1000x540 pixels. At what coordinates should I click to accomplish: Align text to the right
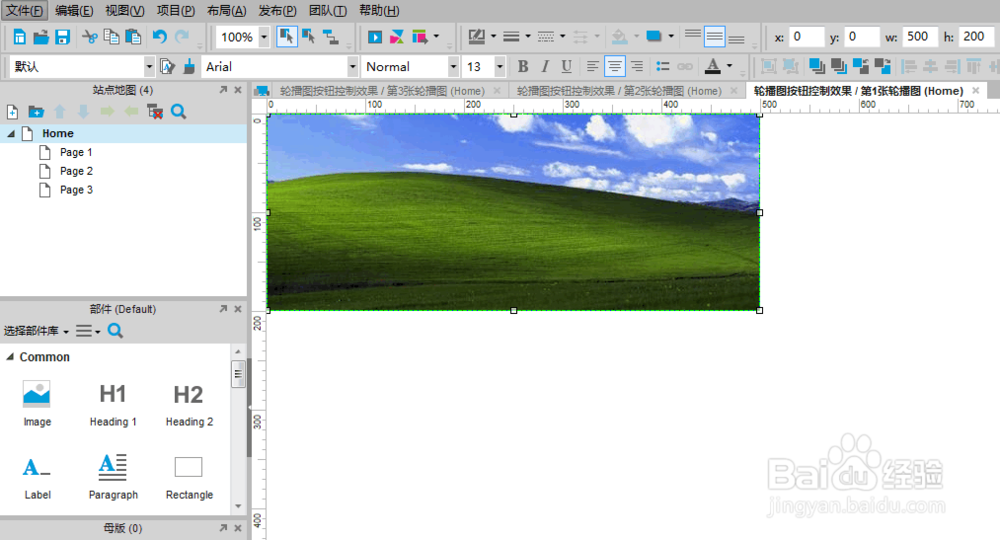click(x=636, y=66)
